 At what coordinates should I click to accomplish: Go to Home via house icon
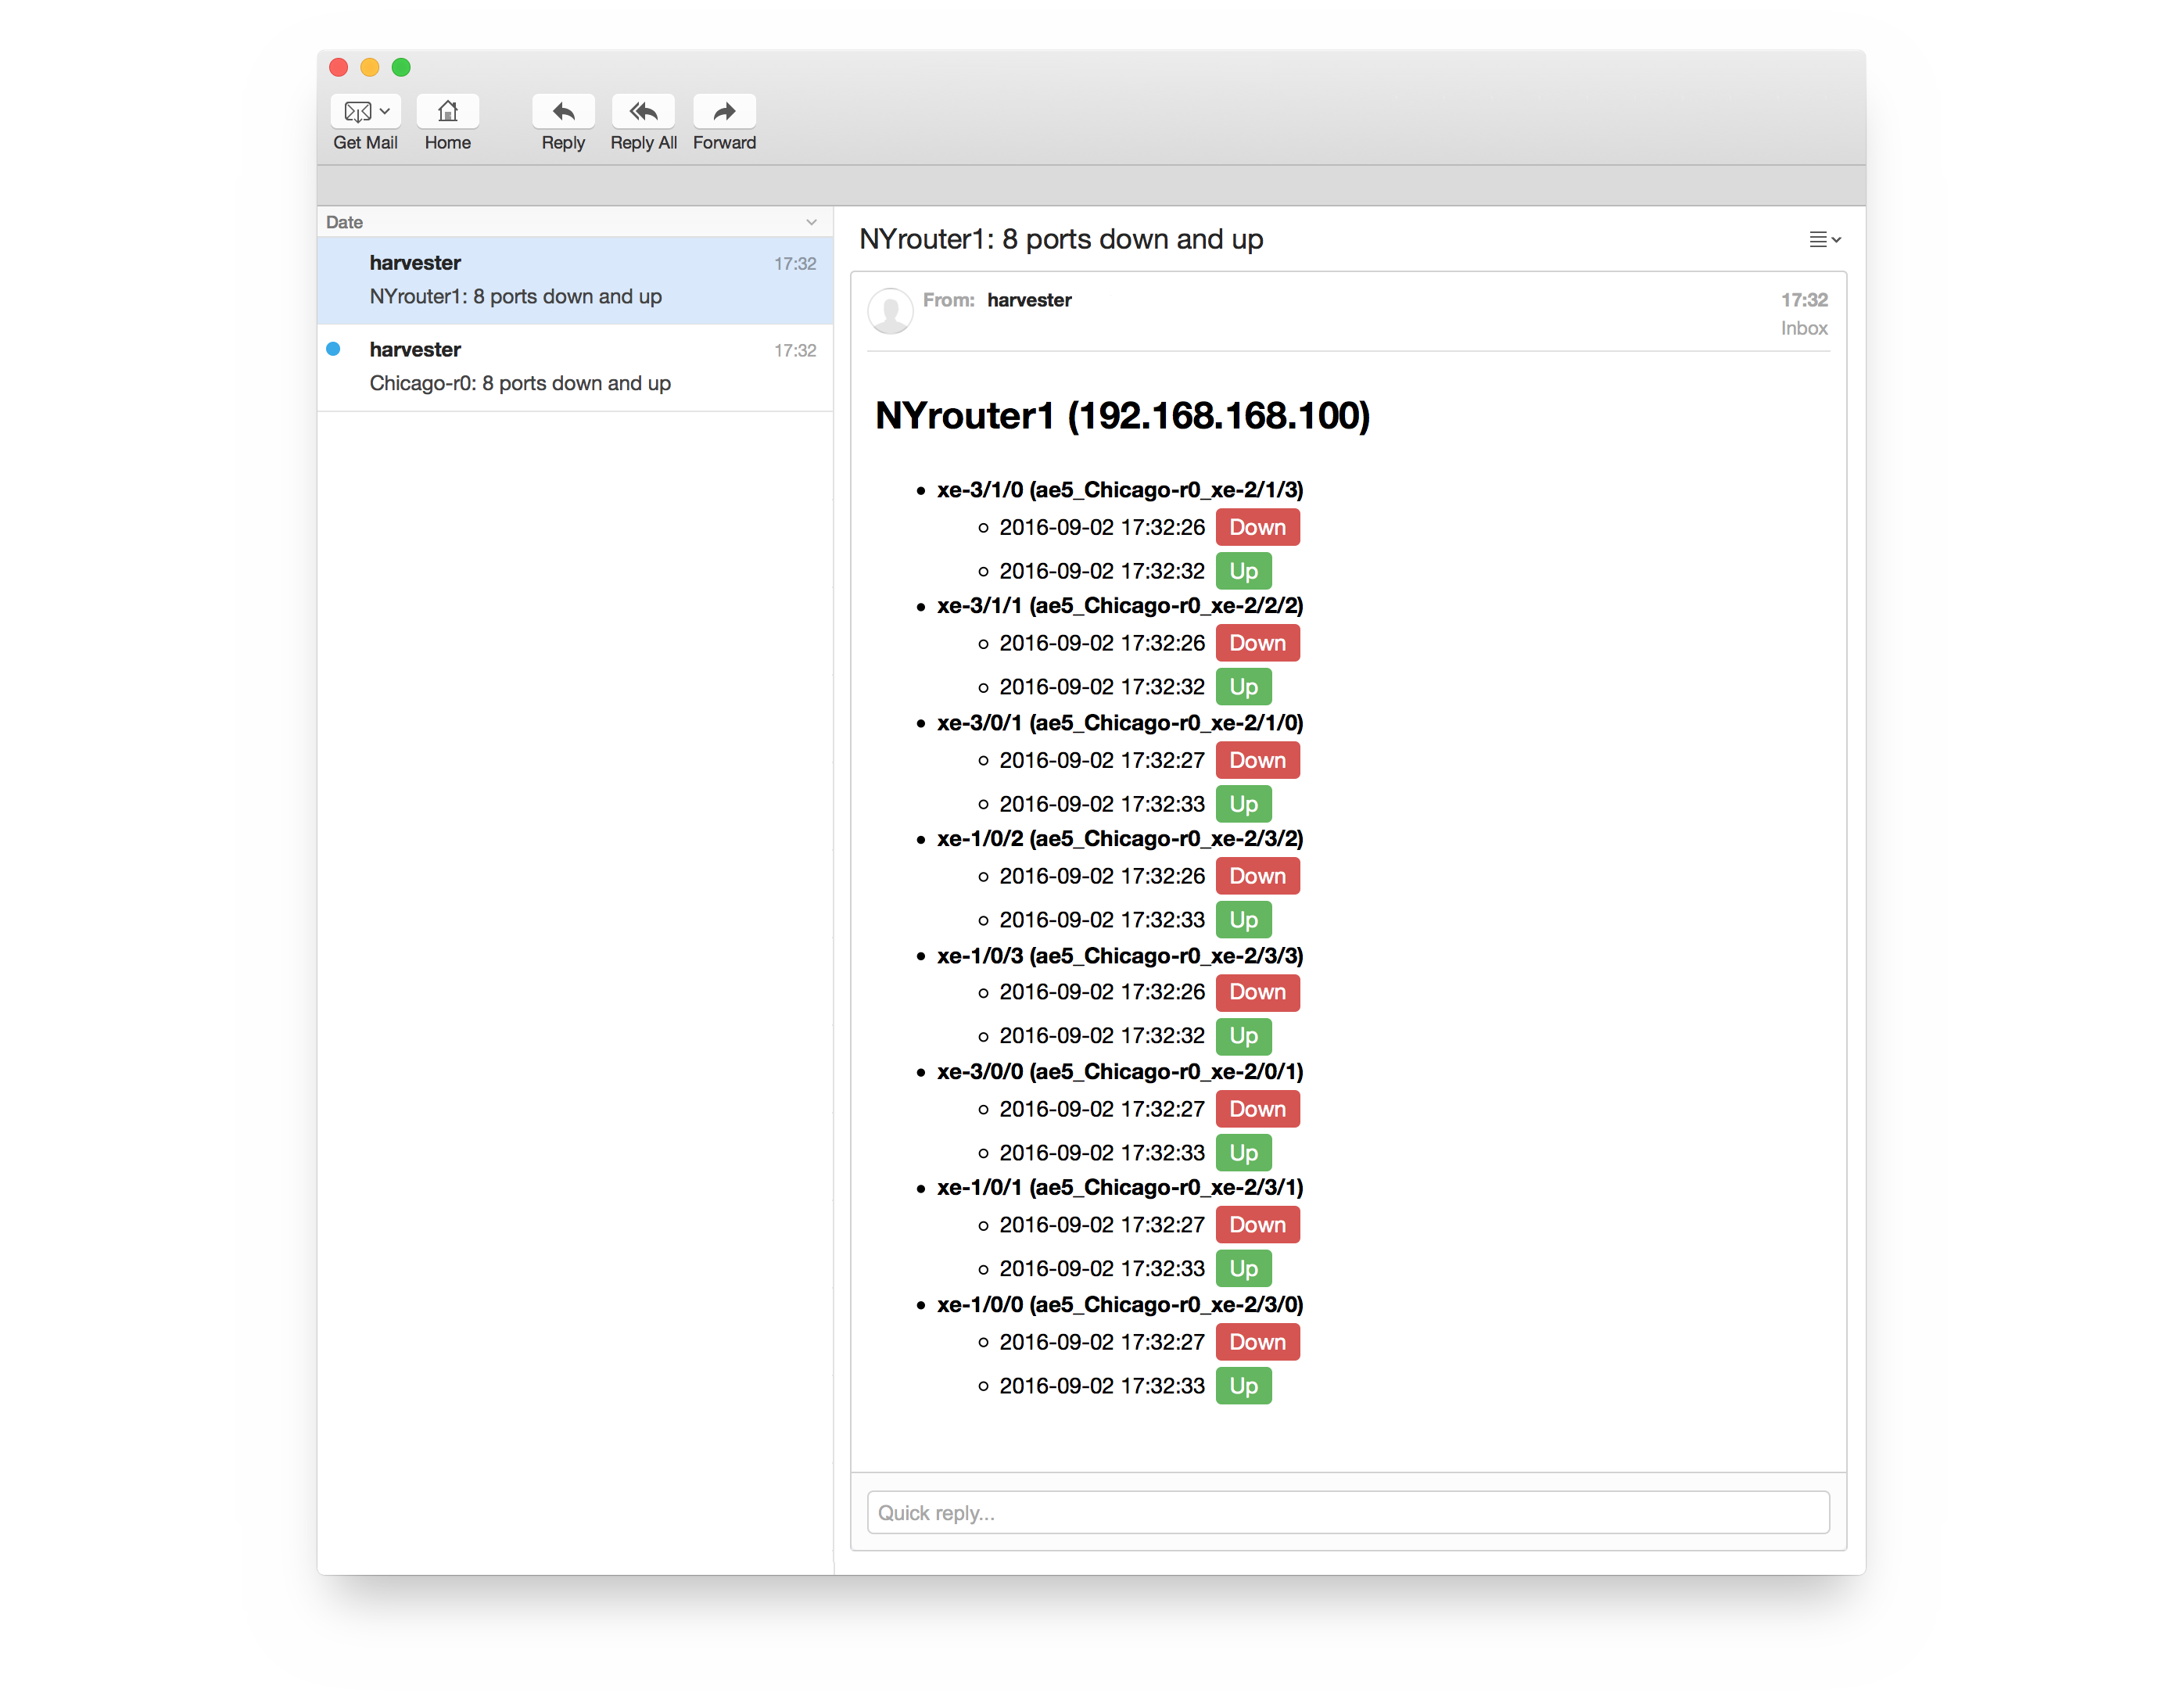[x=447, y=111]
